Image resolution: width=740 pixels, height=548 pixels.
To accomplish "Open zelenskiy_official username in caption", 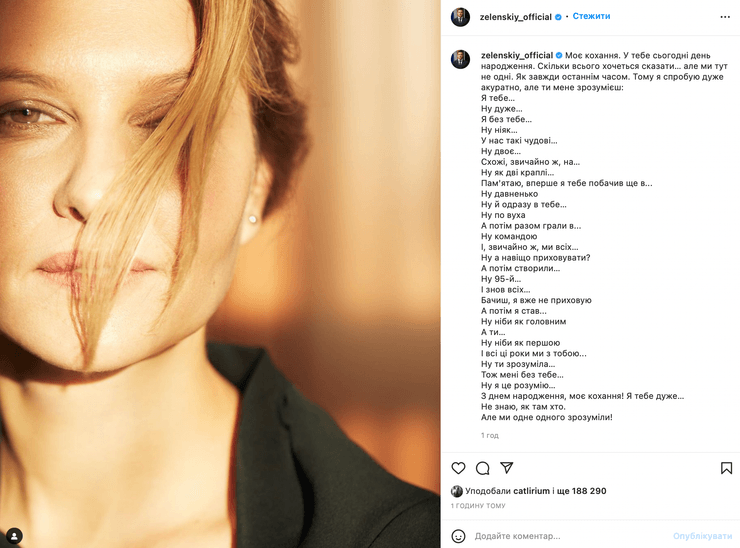I will click(517, 55).
